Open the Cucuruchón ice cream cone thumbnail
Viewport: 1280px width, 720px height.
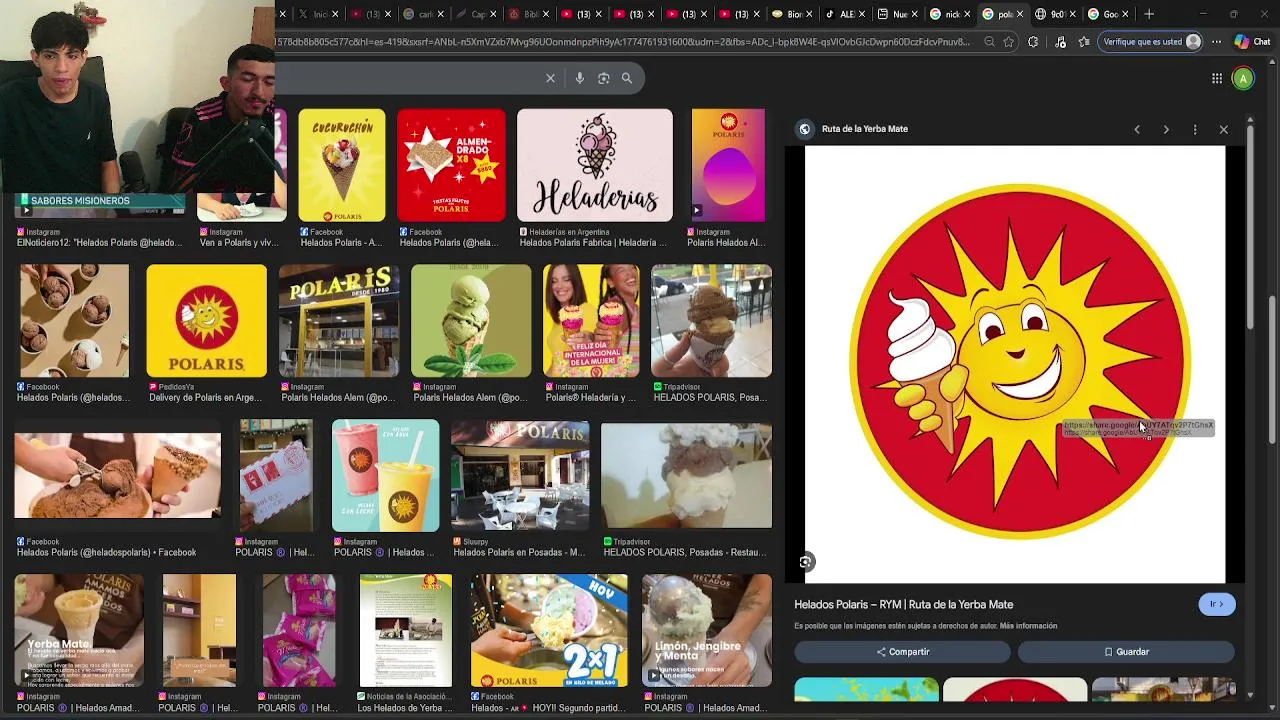[341, 165]
